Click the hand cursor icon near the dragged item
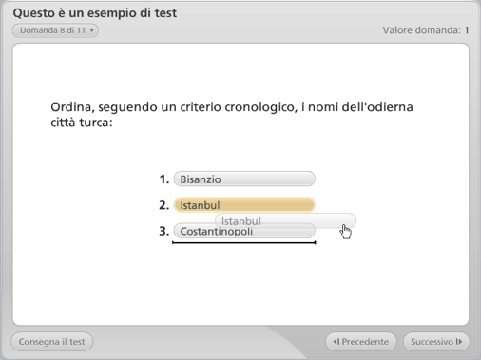This screenshot has width=481, height=360. pyautogui.click(x=346, y=231)
